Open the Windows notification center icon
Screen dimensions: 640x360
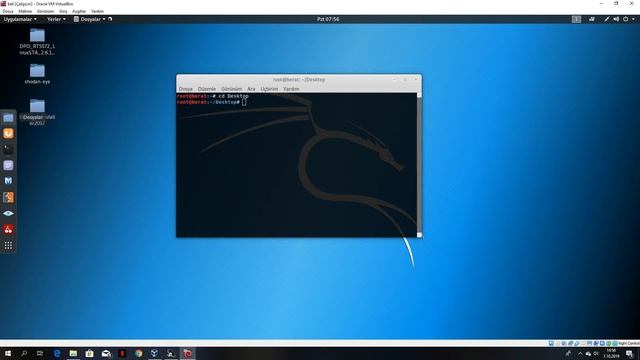tap(629, 353)
